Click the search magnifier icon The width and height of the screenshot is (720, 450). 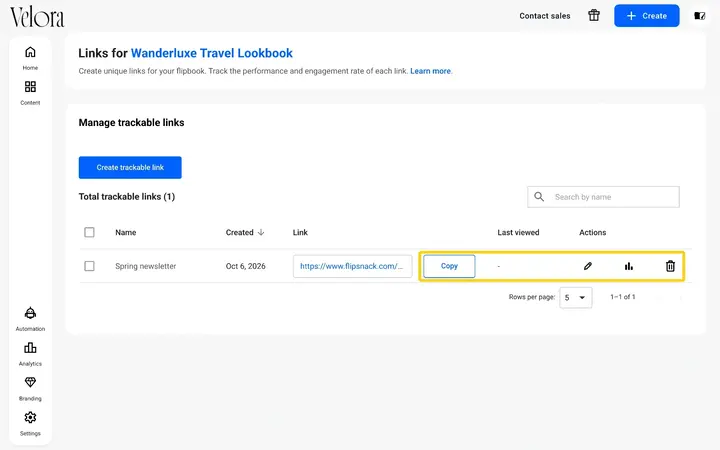539,197
